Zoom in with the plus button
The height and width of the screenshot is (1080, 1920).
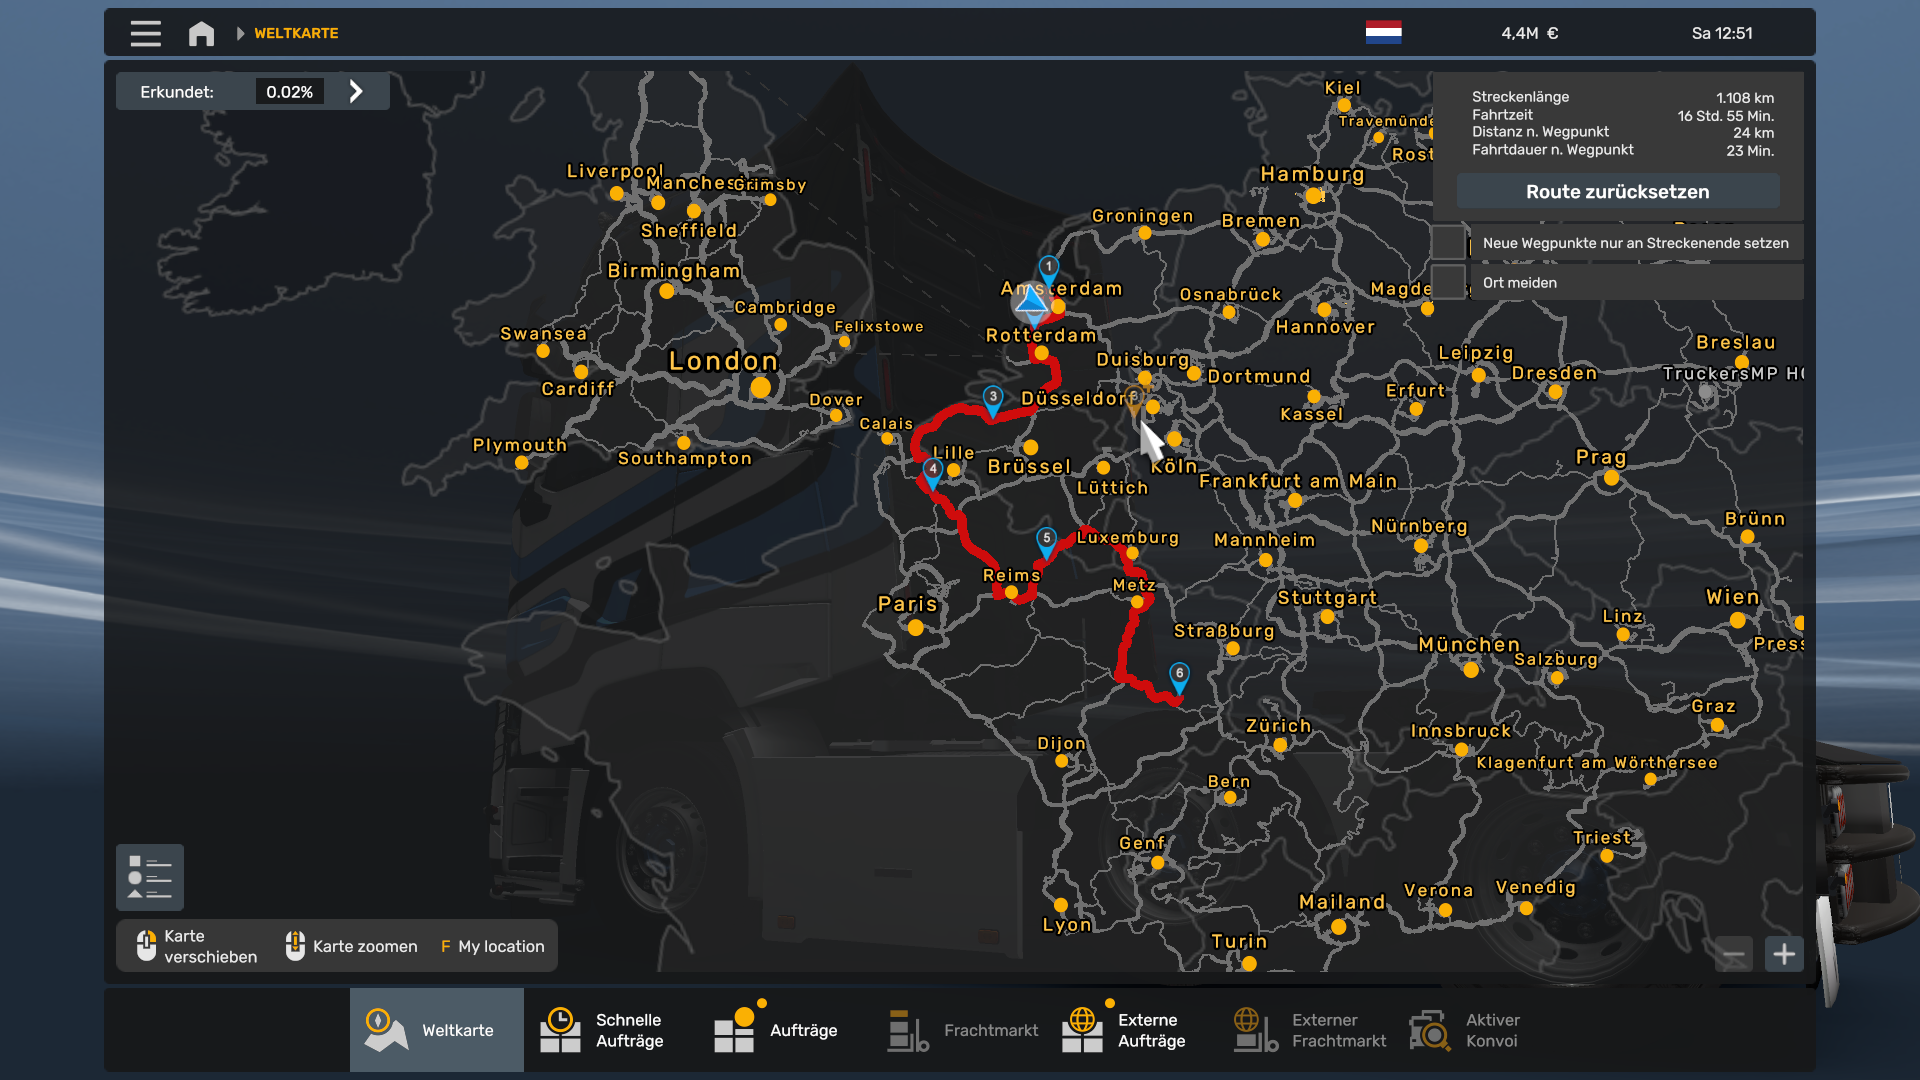pos(1784,954)
